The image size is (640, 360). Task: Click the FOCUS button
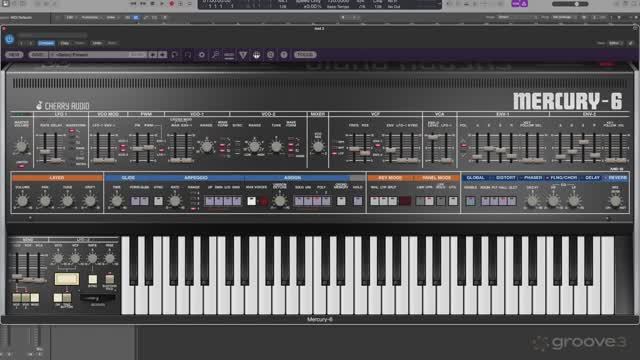tap(305, 55)
